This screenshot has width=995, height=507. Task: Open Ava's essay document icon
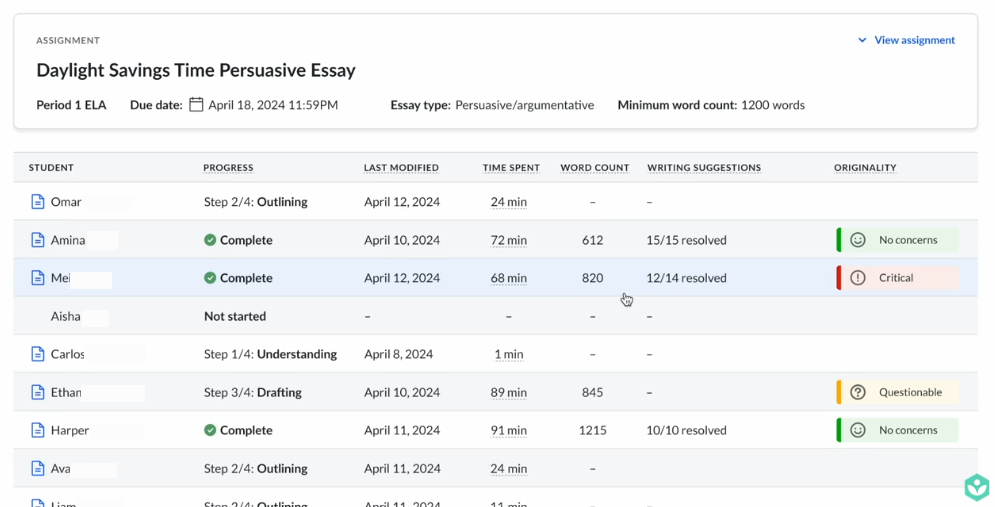37,468
